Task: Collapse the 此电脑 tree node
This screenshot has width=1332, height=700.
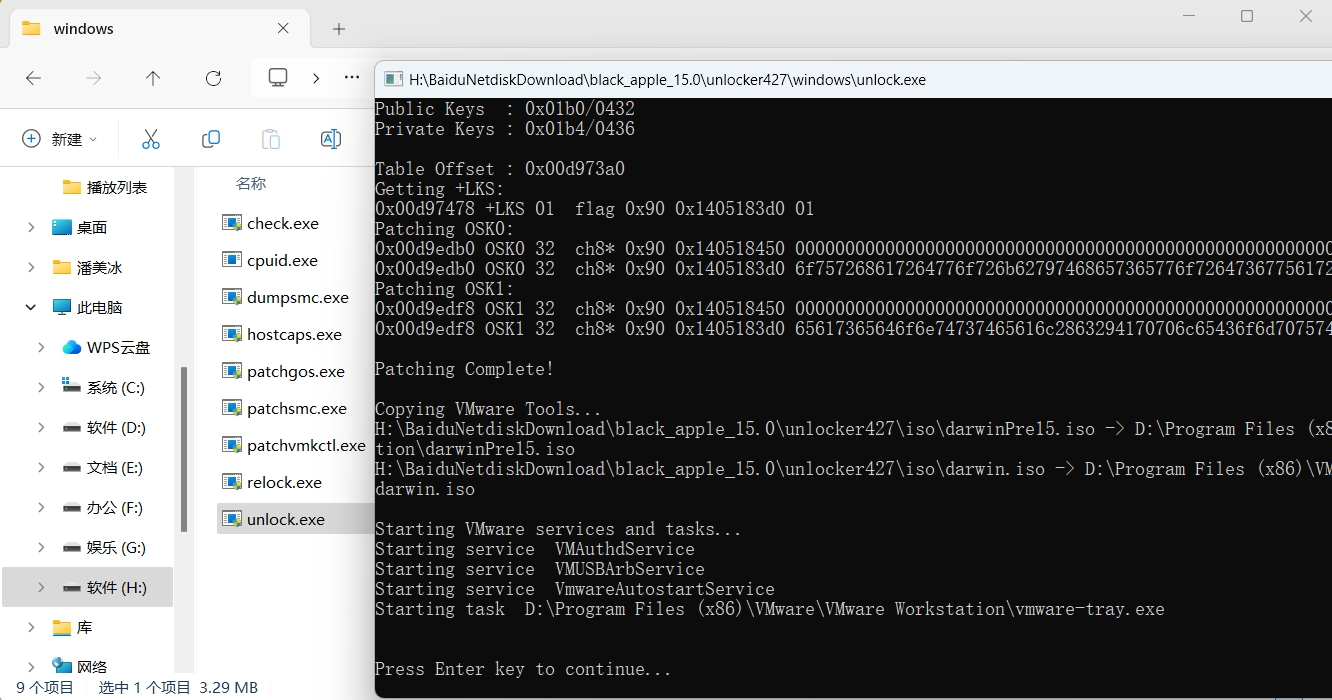Action: (32, 307)
